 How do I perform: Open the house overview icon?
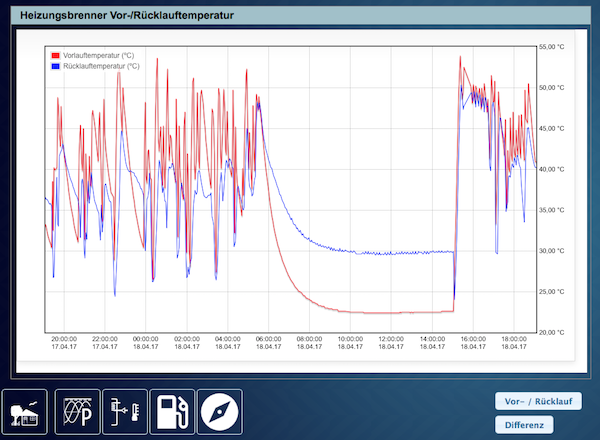[24, 412]
